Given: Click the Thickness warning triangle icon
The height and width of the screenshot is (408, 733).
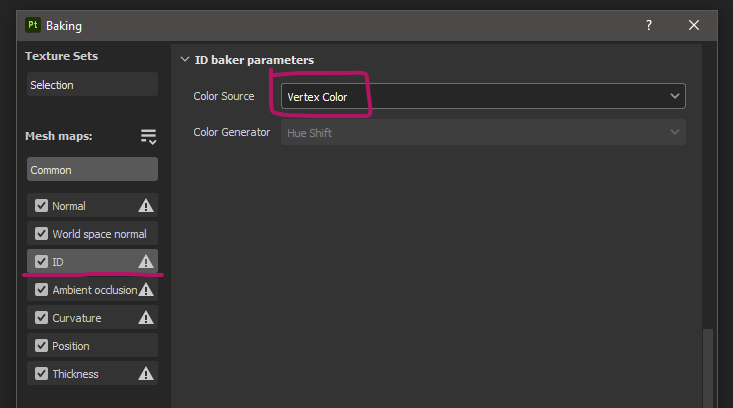Looking at the screenshot, I should tap(146, 374).
